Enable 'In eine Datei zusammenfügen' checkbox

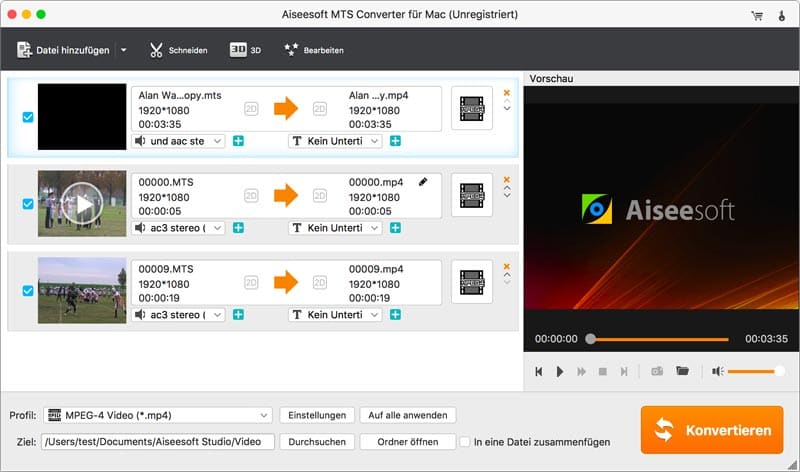coord(464,441)
